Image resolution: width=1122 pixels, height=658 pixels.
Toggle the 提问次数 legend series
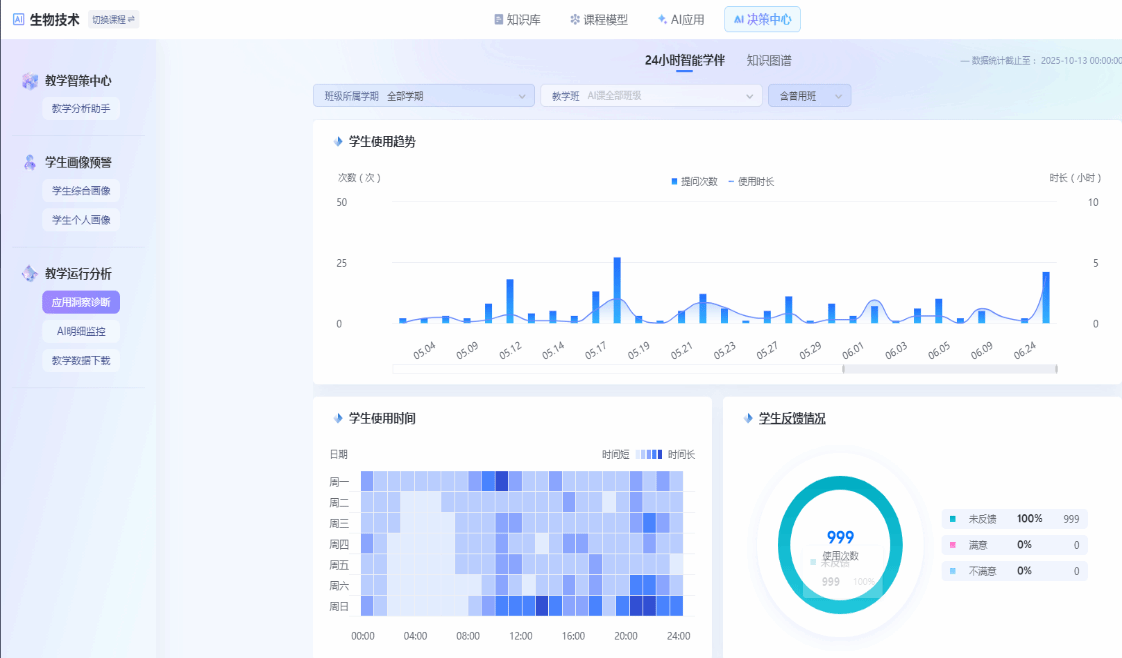pos(695,181)
